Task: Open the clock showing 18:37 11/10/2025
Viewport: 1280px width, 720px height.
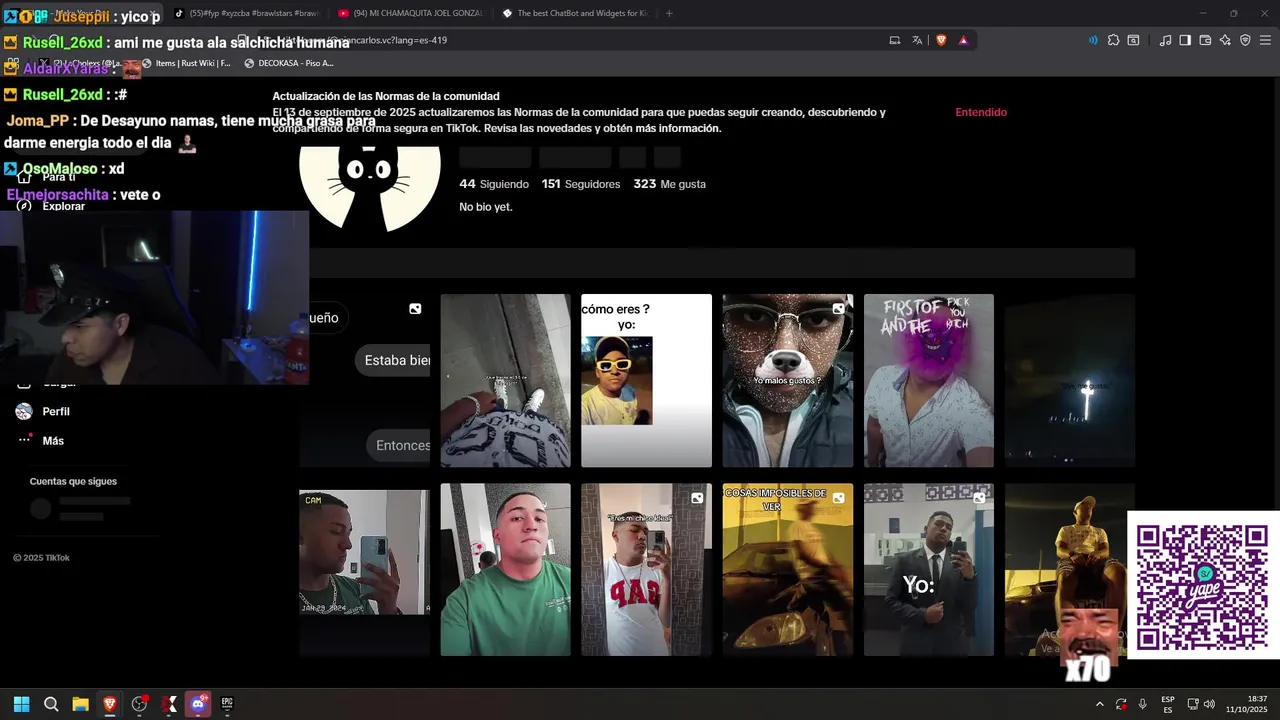Action: click(x=1246, y=704)
